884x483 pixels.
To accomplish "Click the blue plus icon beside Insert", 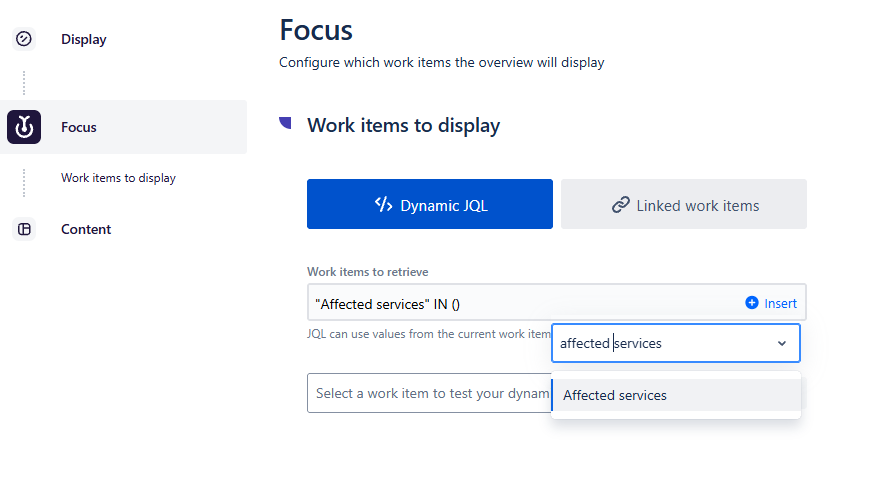I will (752, 303).
